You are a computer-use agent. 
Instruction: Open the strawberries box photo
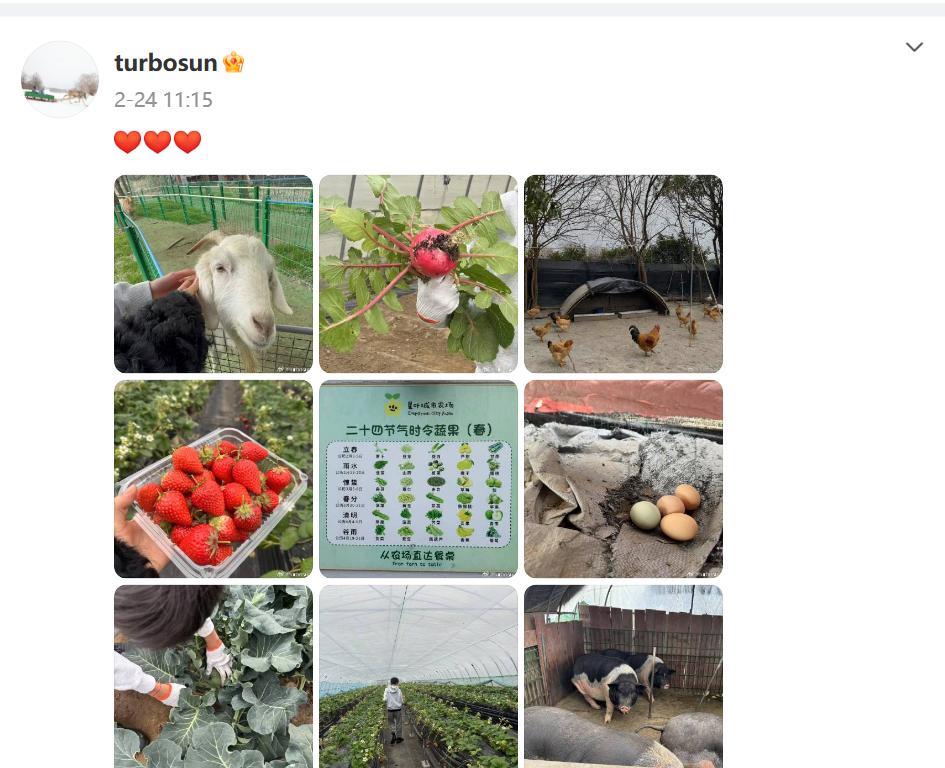[x=213, y=479]
